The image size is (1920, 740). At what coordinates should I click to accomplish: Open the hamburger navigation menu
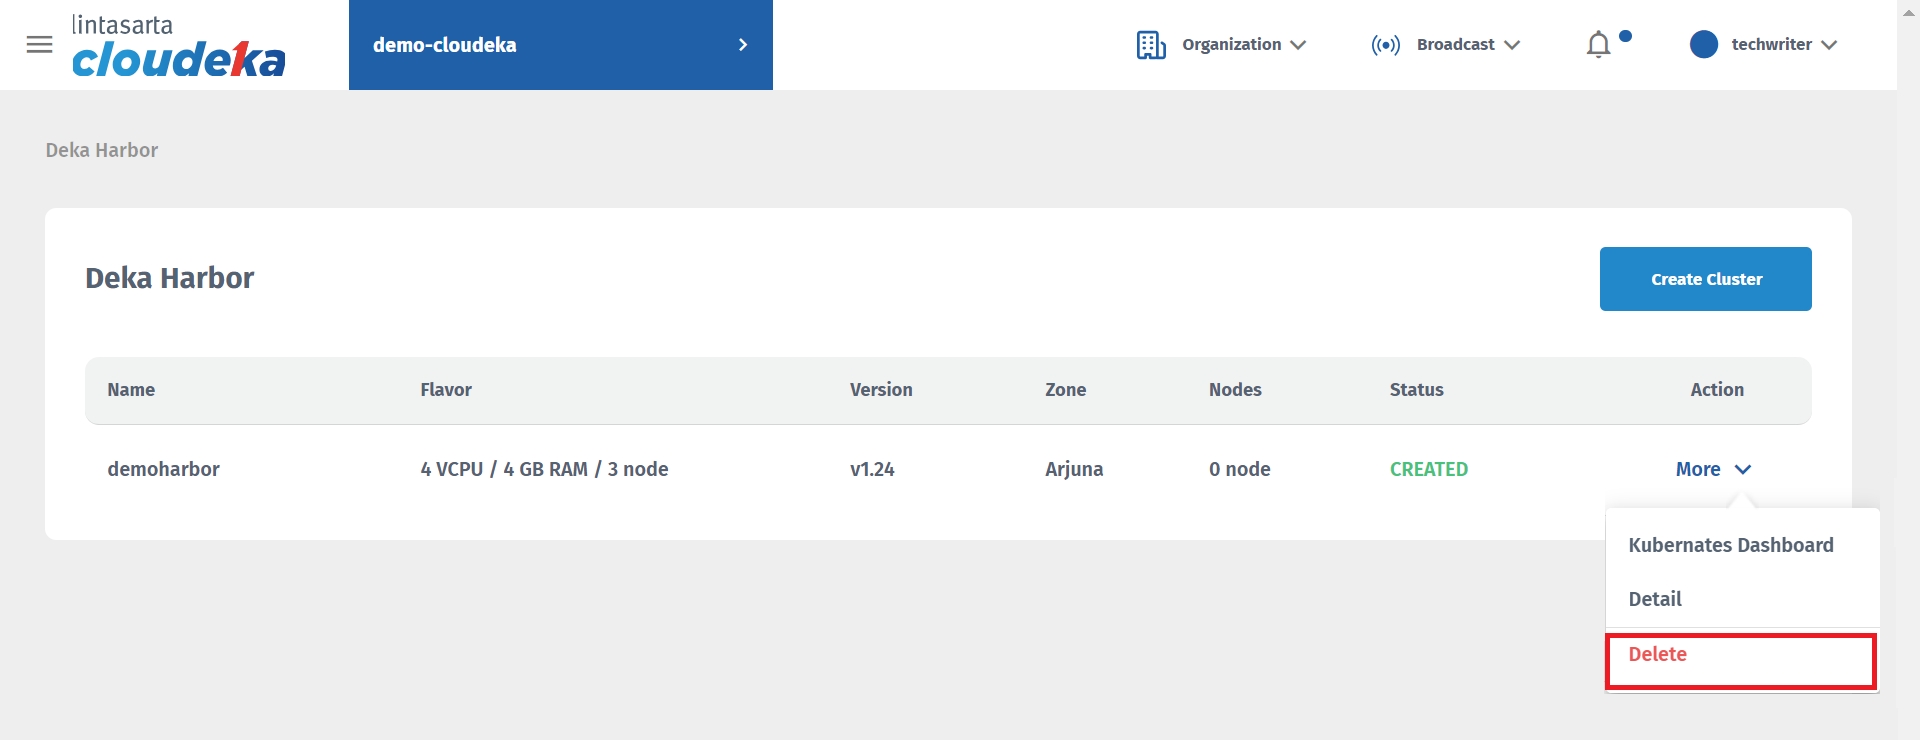[39, 45]
